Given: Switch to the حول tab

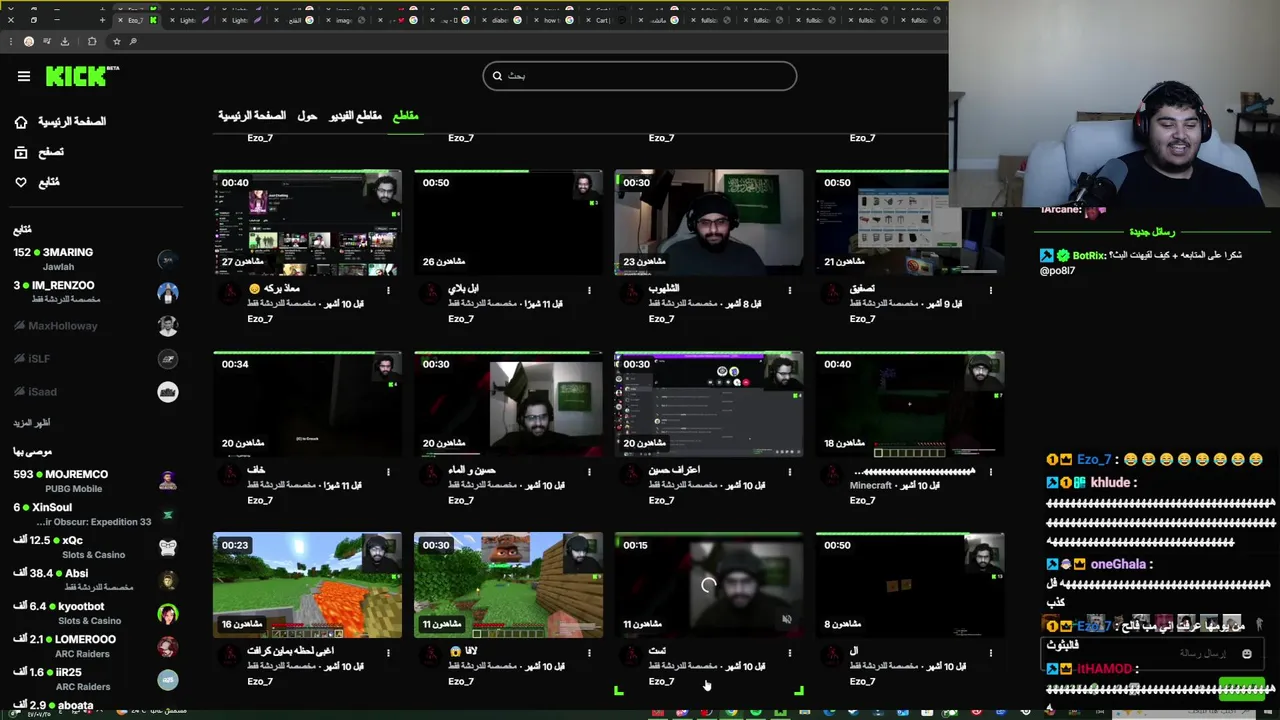Looking at the screenshot, I should [x=307, y=116].
